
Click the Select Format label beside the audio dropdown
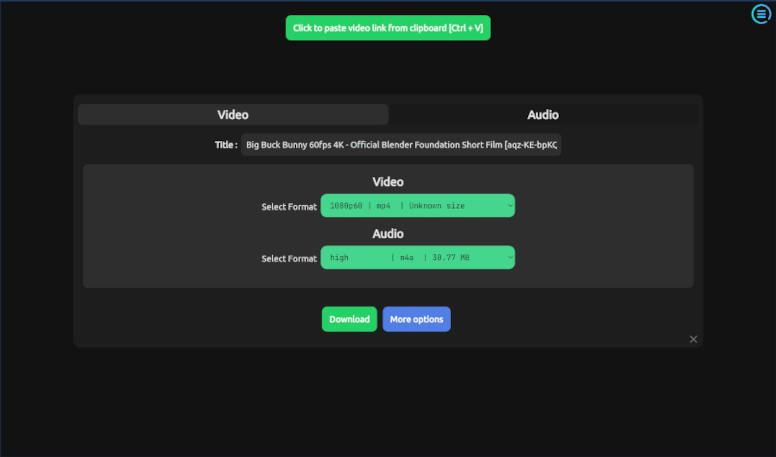click(x=289, y=259)
